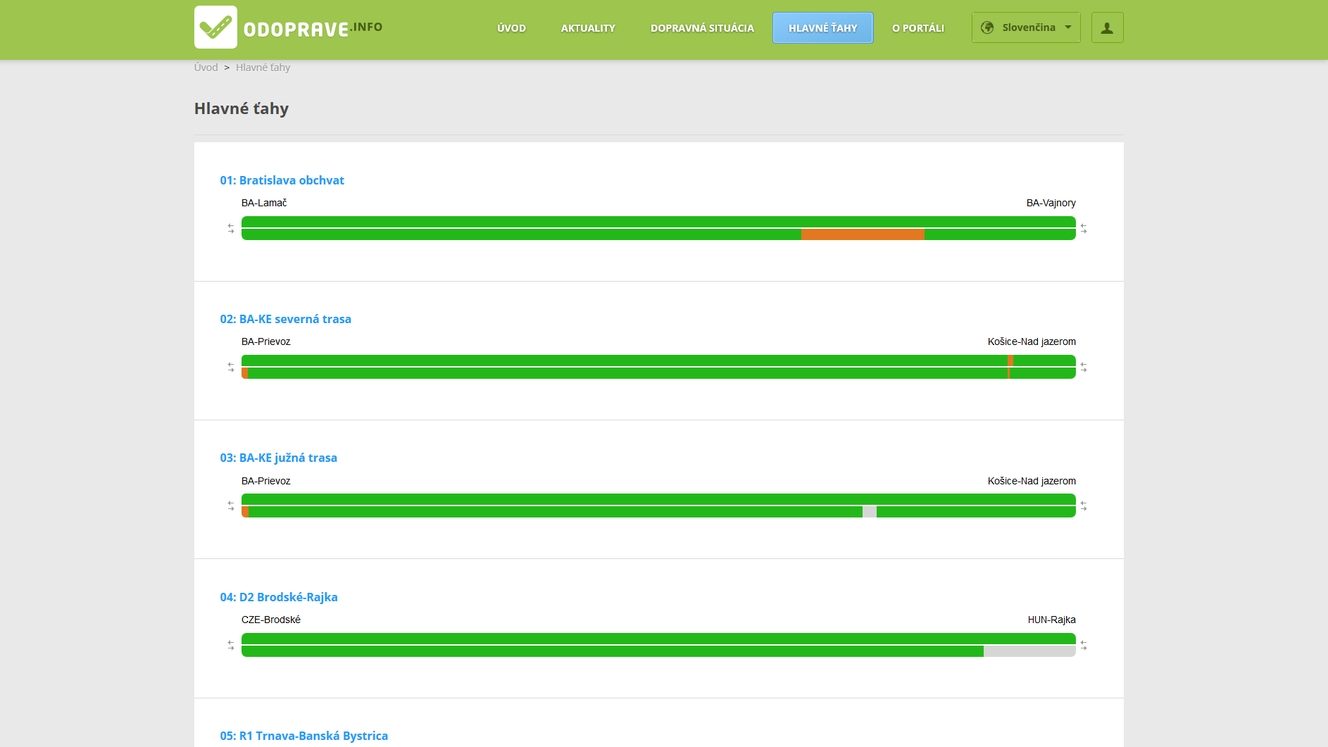Click orange segment on Bratislava obchvat lower bar
The image size is (1328, 747).
coord(863,234)
